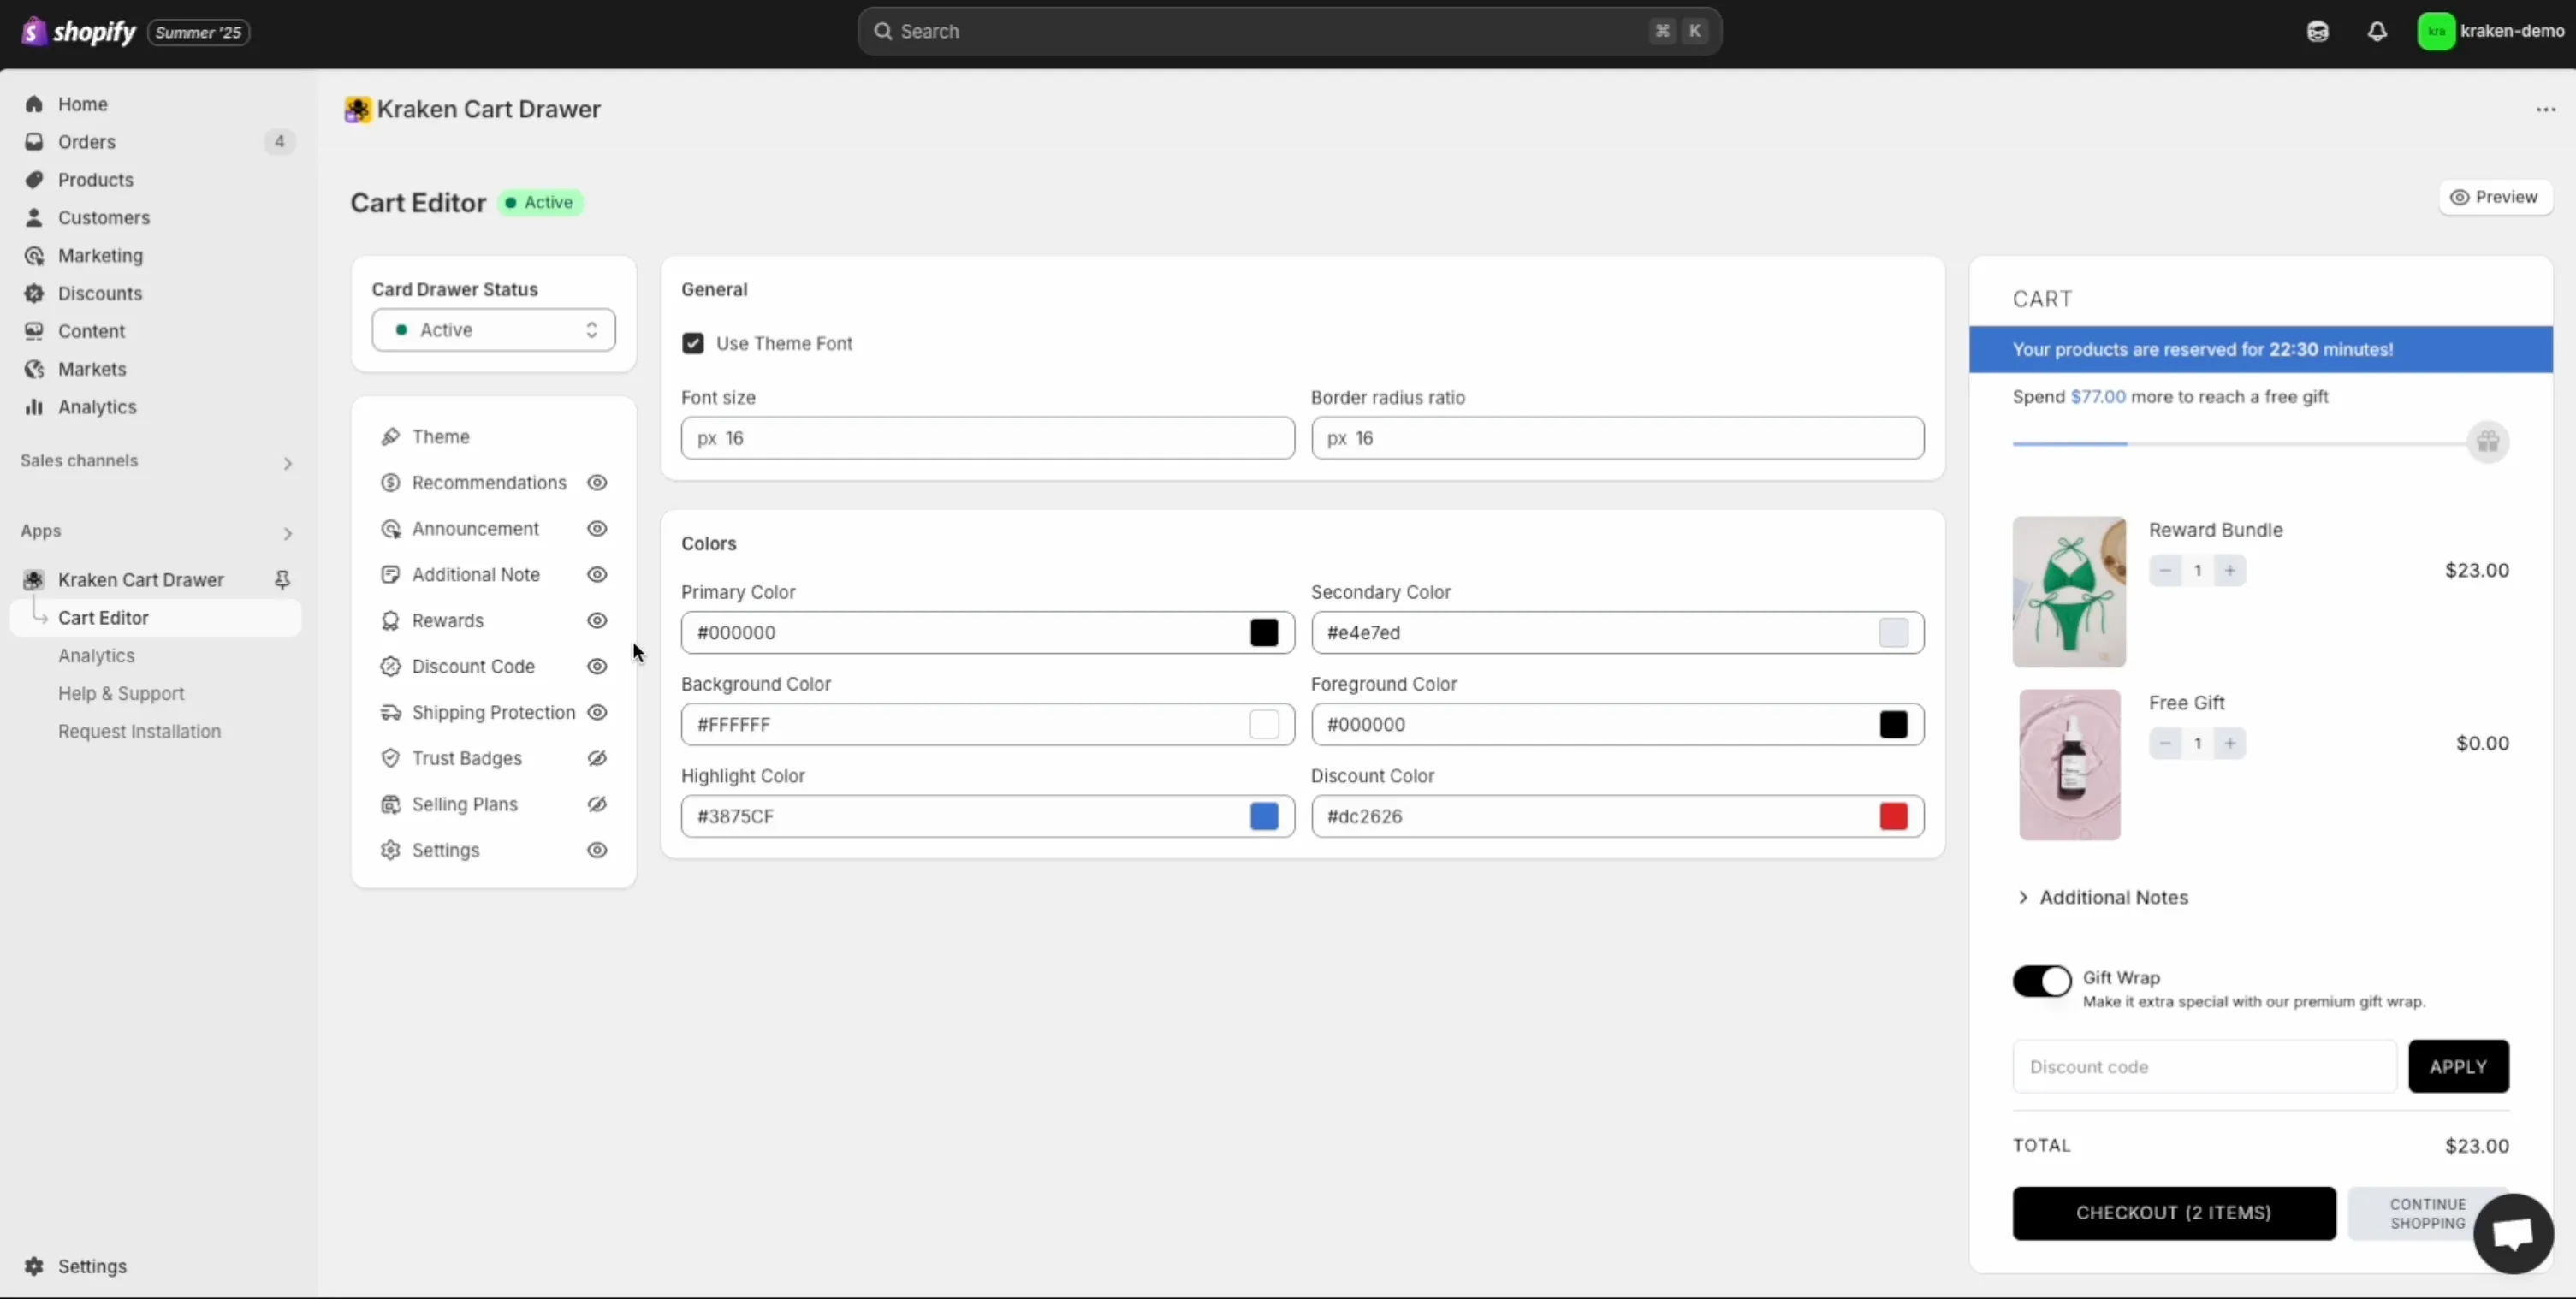The width and height of the screenshot is (2576, 1299).
Task: Open the Card Drawer Status dropdown
Action: point(493,330)
